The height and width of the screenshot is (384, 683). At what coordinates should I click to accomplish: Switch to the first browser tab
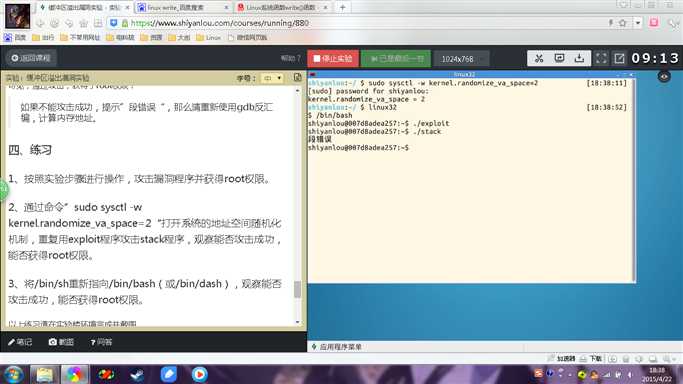point(85,7)
